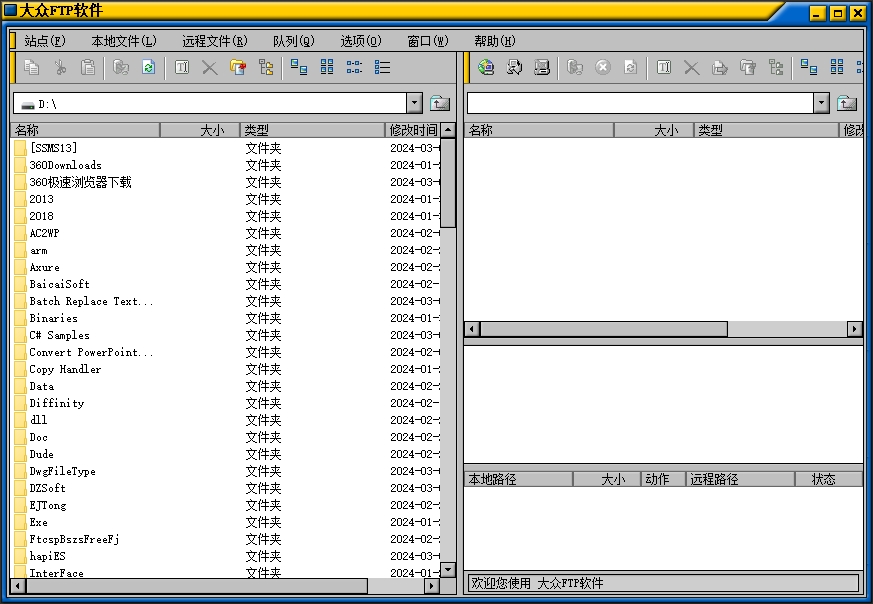Click remote list horizontal scrollbar right arrow
This screenshot has height=604, width=873.
click(x=855, y=329)
